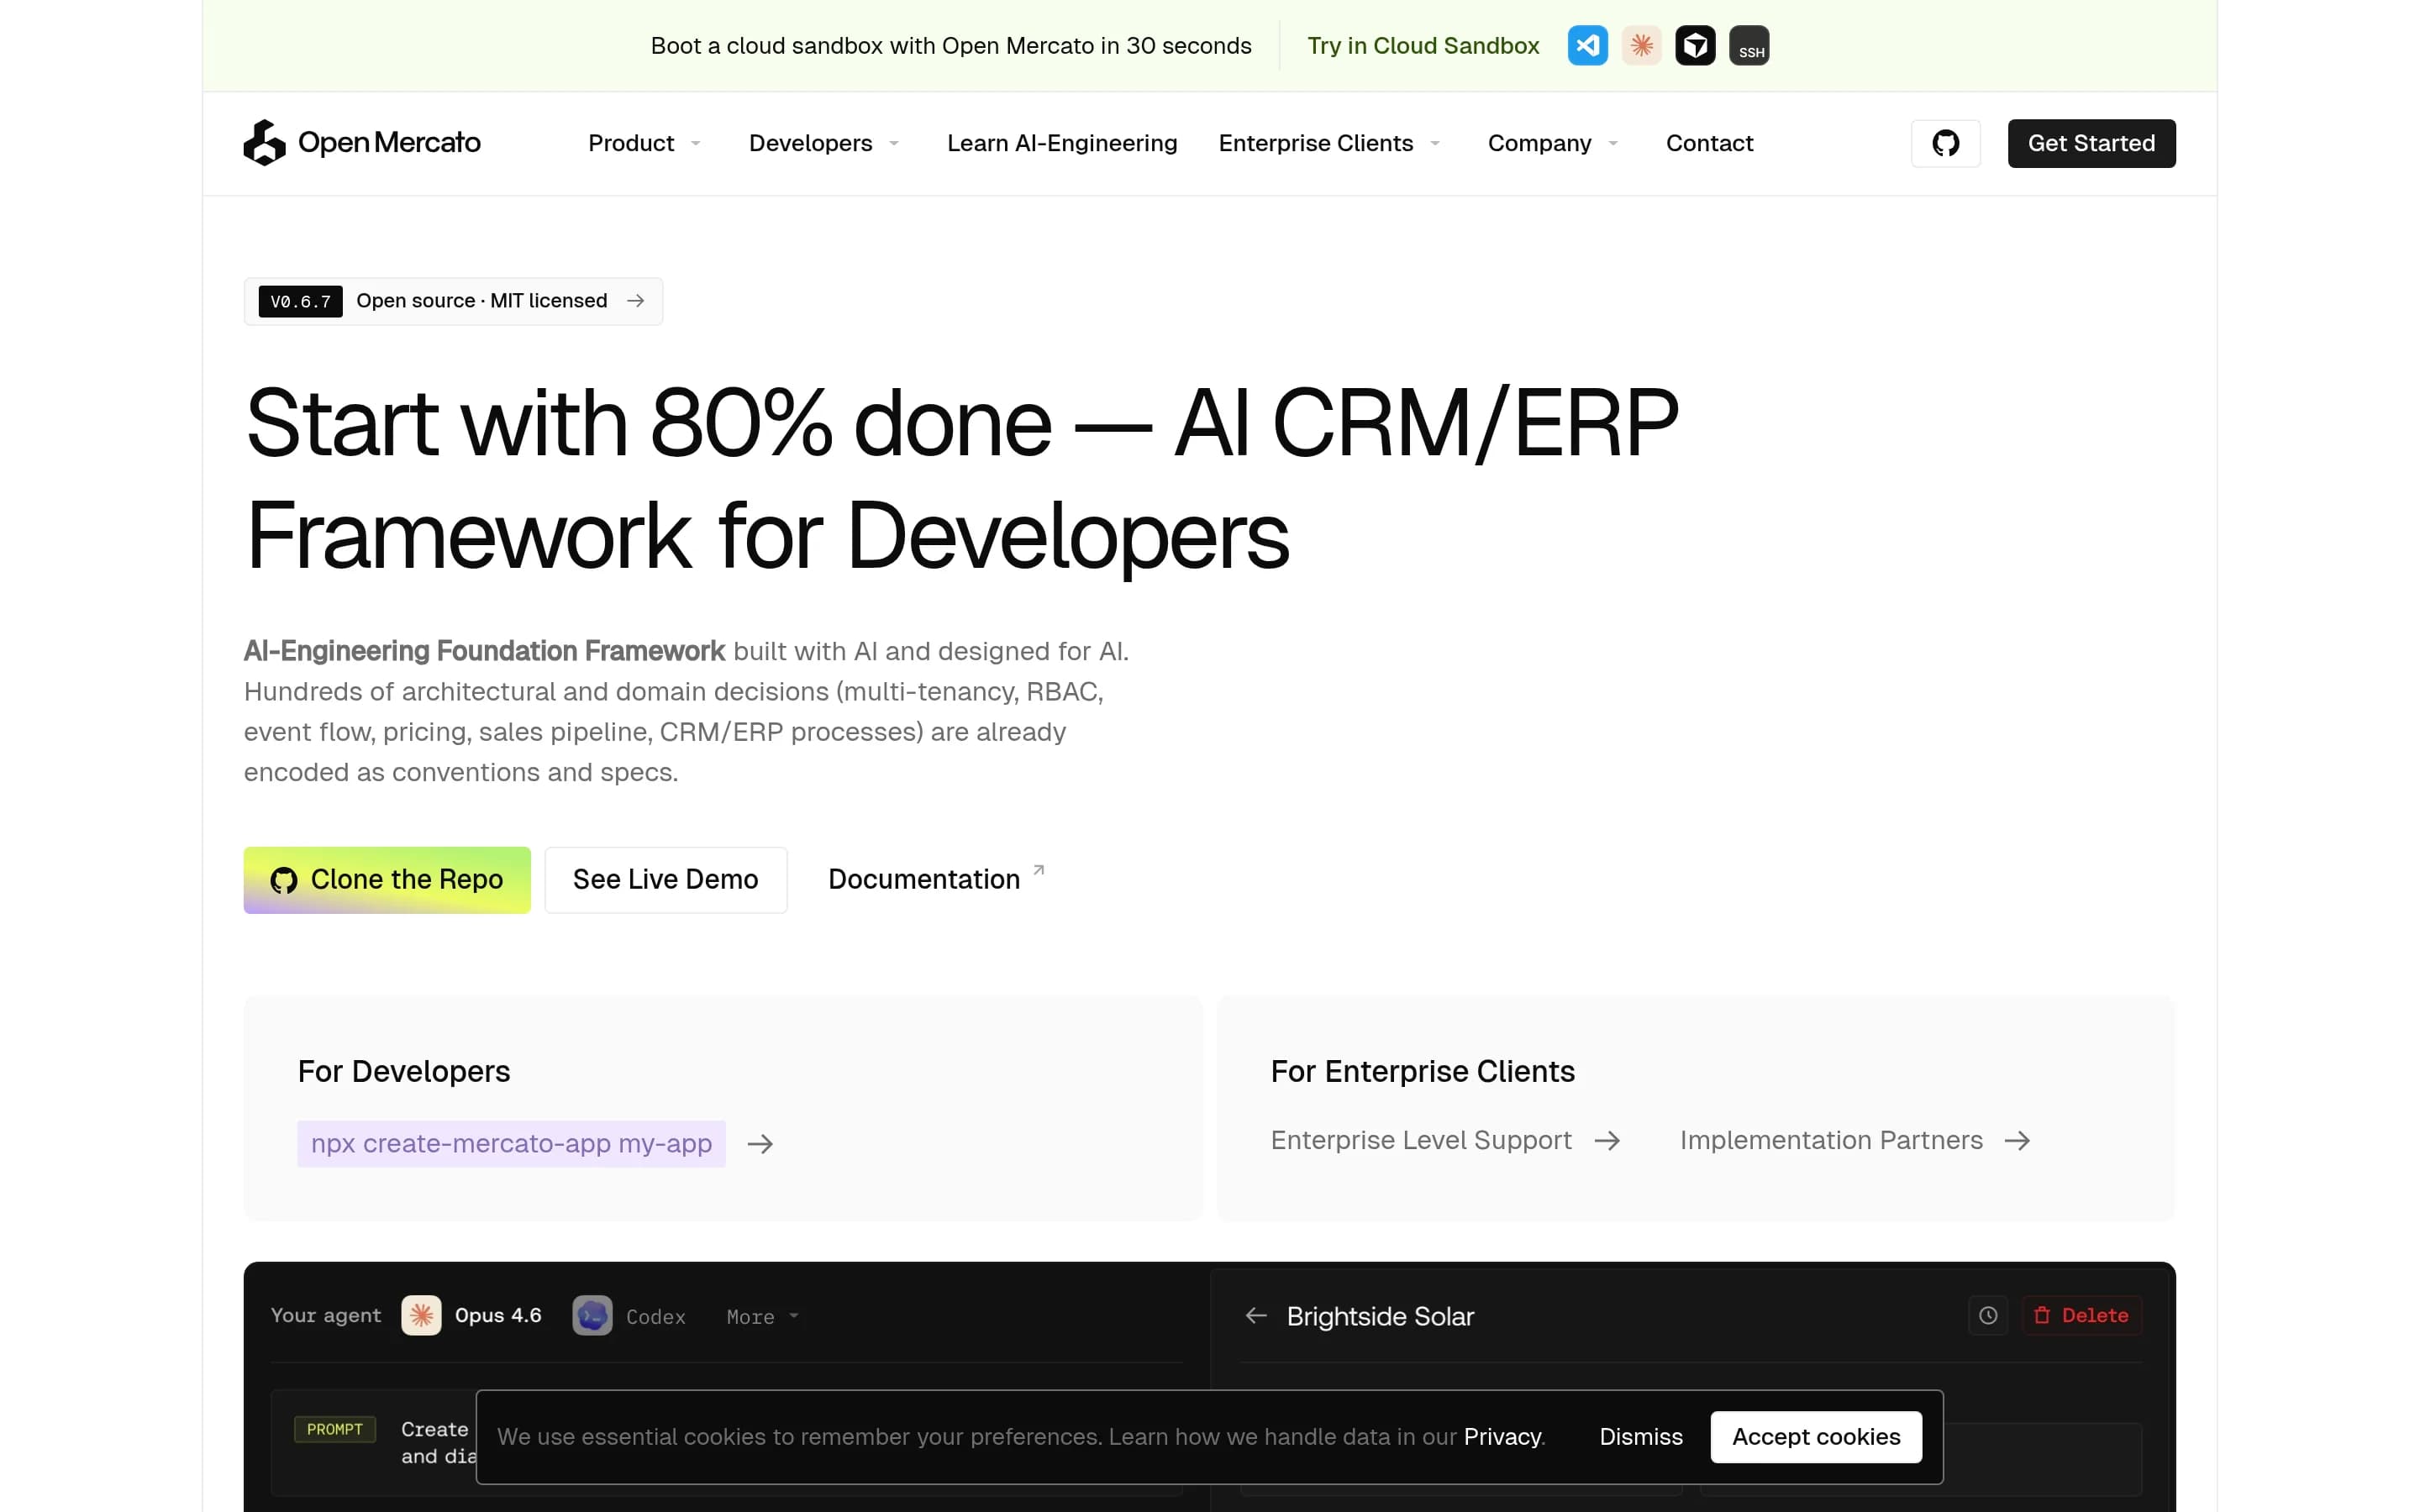Open the black cube sandbox icon
This screenshot has width=2420, height=1512.
click(x=1695, y=46)
